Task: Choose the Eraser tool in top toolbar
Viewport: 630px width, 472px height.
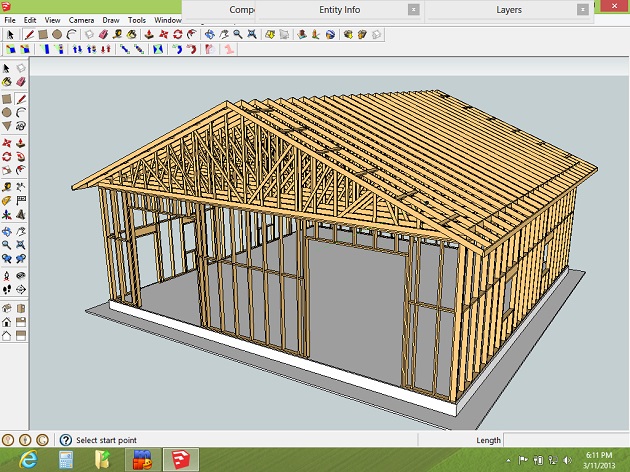Action: (x=105, y=34)
